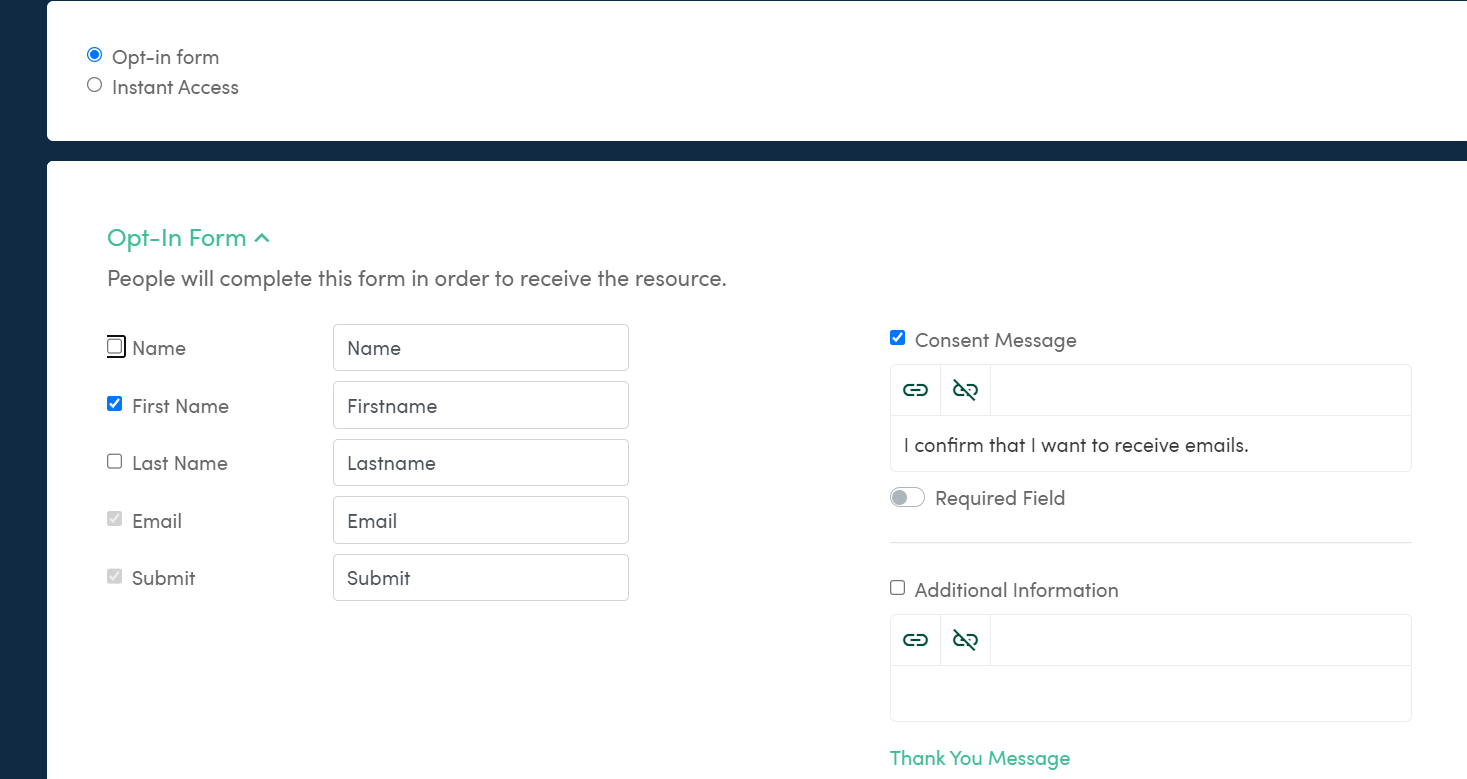The height and width of the screenshot is (779, 1467).
Task: Enable the Additional Information checkbox
Action: (x=898, y=588)
